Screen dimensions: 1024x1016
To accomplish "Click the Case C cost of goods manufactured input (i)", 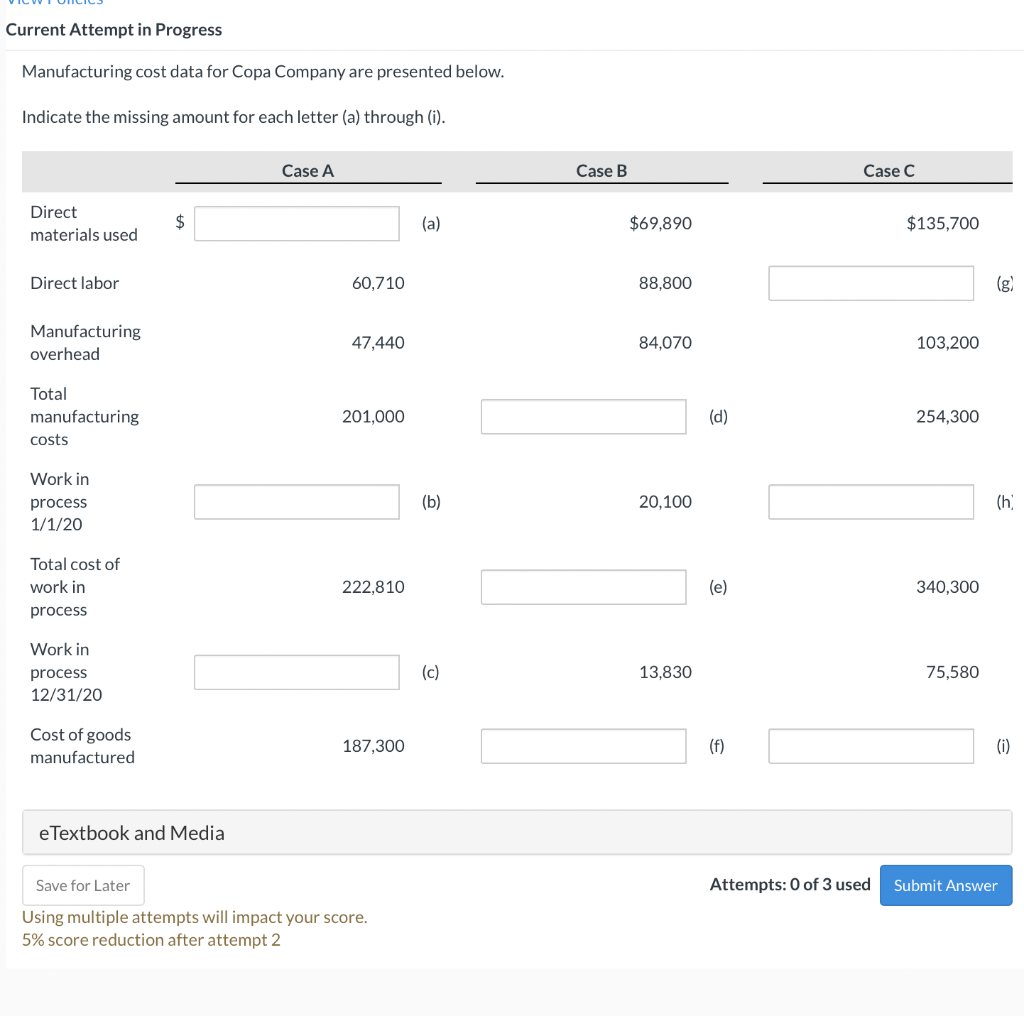I will [x=870, y=745].
